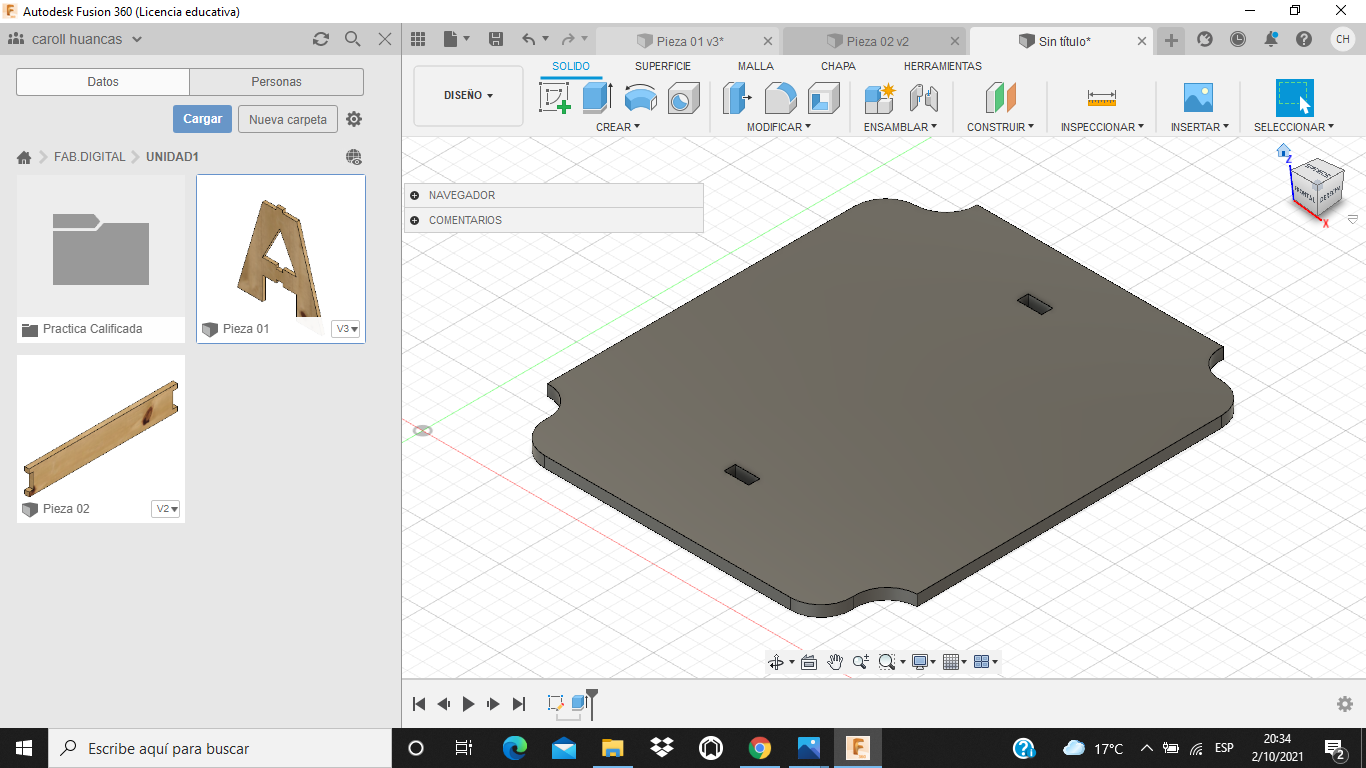Expand the INSPECCIONAR menu
Viewport: 1366px width, 768px height.
(x=1102, y=127)
